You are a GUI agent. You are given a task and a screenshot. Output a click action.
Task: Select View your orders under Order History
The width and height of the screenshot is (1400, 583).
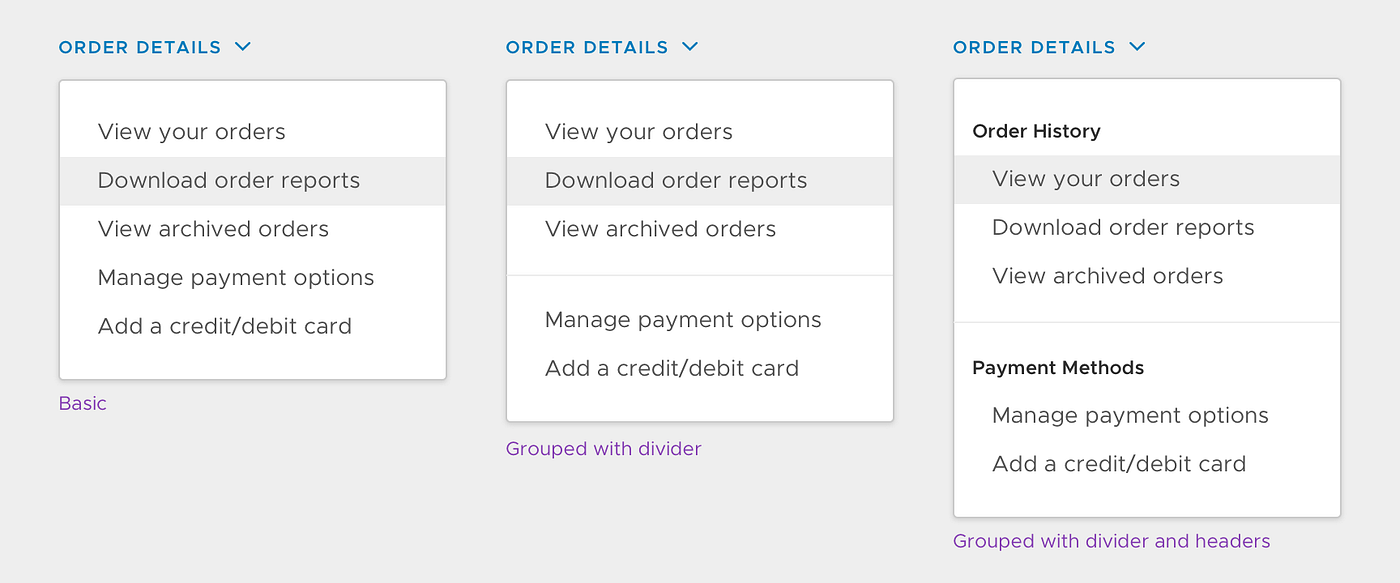pos(1086,178)
